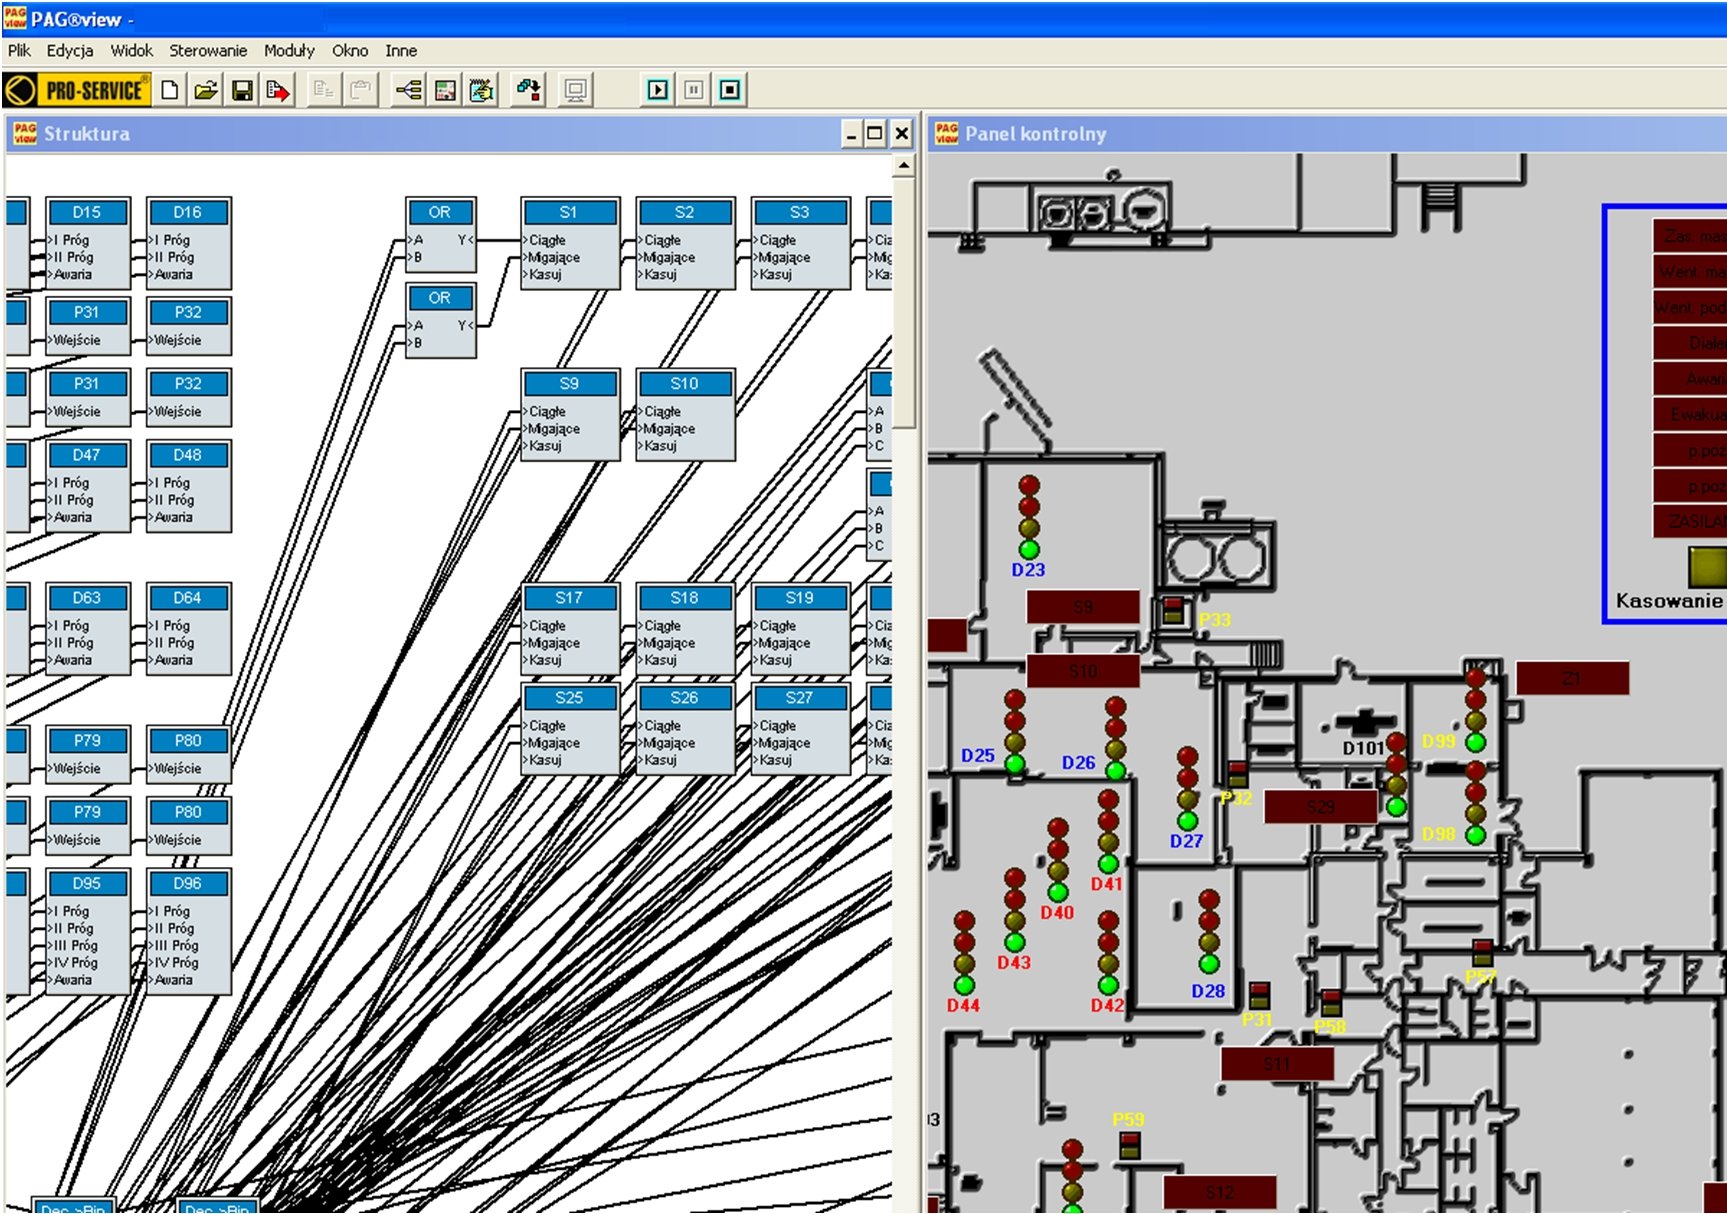Open the structure tree view icon
Image resolution: width=1727 pixels, height=1214 pixels.
coord(408,90)
